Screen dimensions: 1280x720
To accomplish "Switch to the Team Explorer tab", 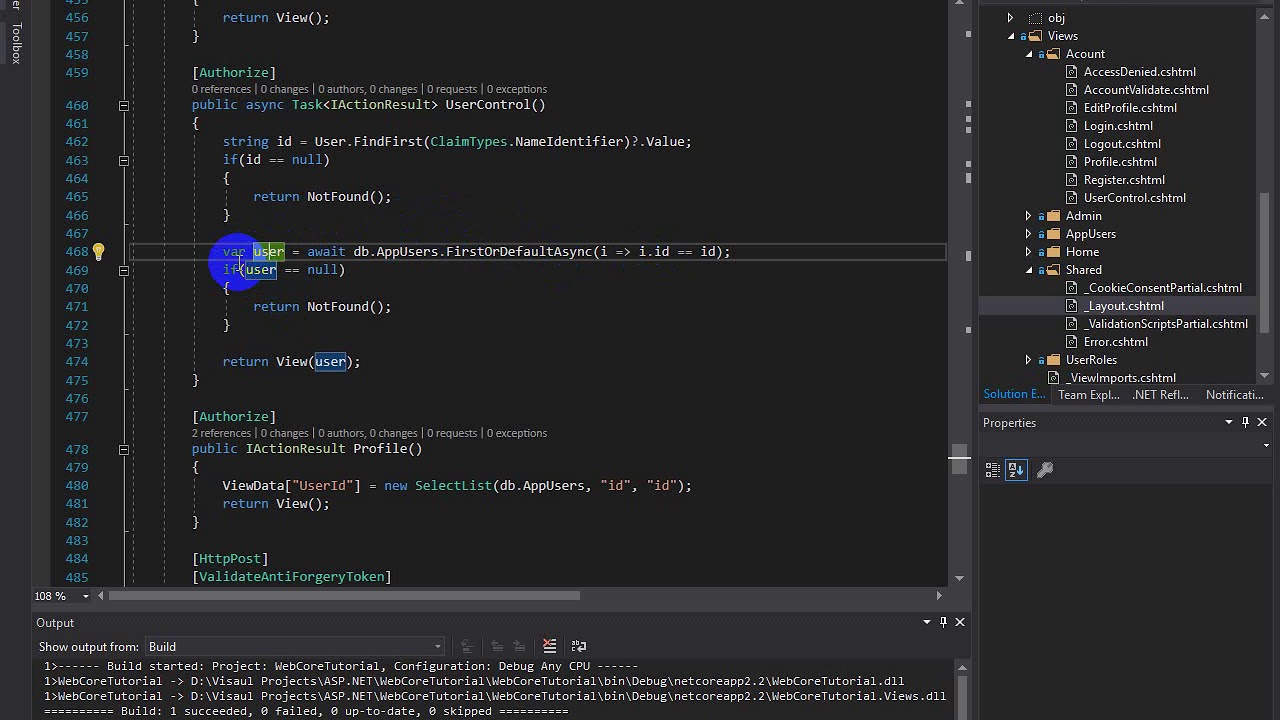I will [1089, 394].
